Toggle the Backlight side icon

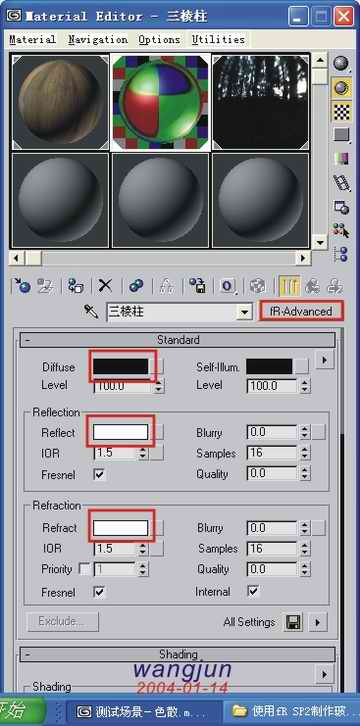pyautogui.click(x=341, y=88)
